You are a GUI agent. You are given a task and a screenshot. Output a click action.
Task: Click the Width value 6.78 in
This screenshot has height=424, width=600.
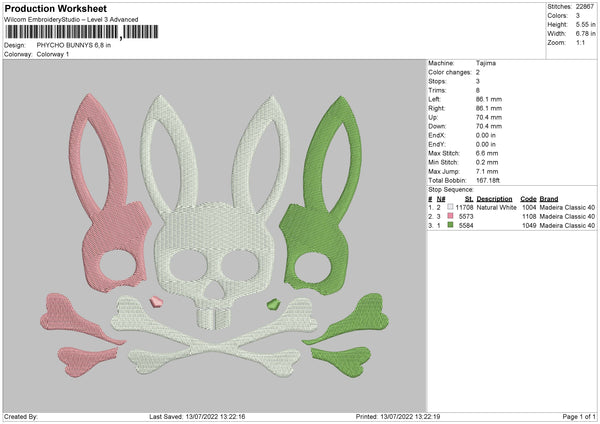click(x=585, y=34)
